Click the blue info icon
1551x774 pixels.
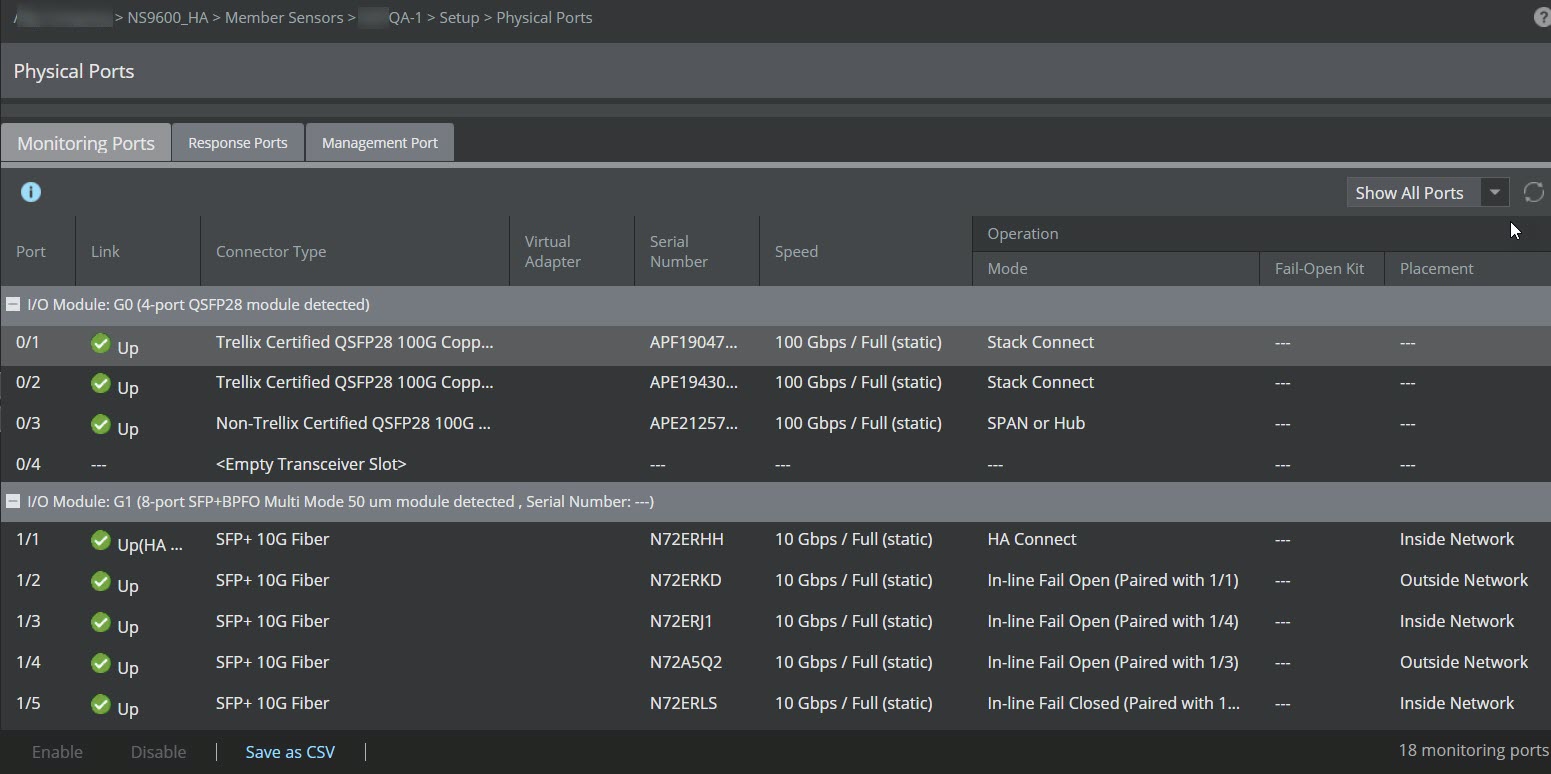[x=31, y=192]
